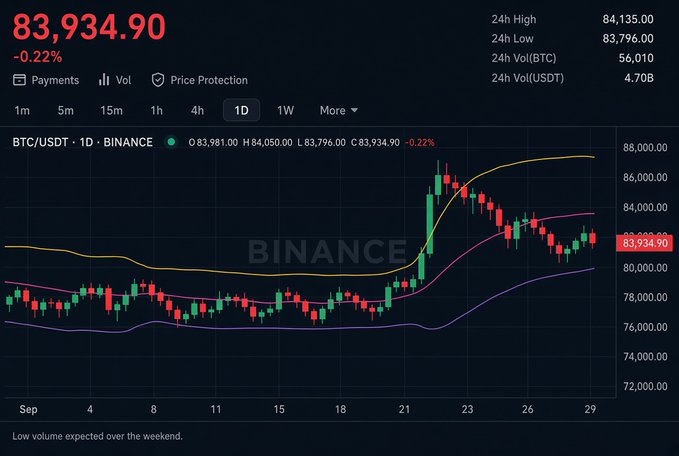Click the 80,000.00 price axis label
This screenshot has height=456, width=679.
coord(645,268)
